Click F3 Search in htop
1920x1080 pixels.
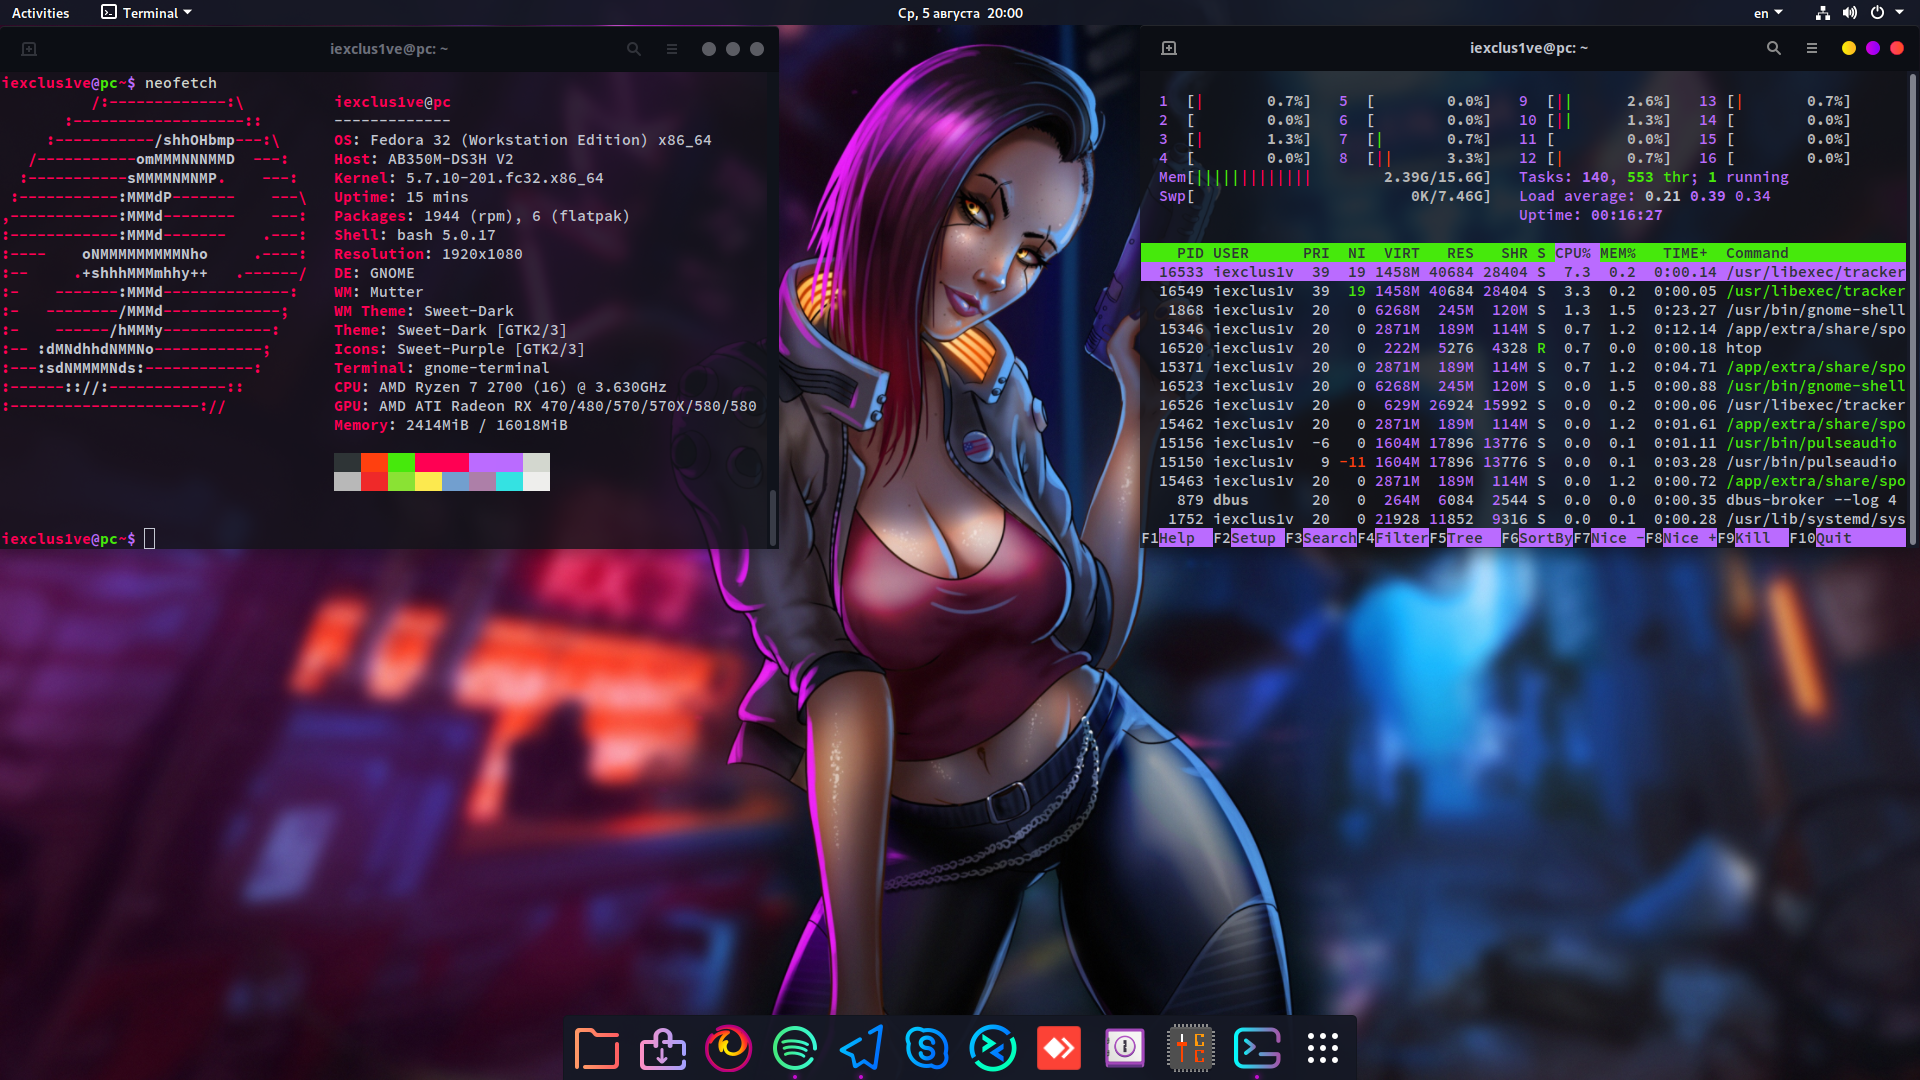[1320, 538]
